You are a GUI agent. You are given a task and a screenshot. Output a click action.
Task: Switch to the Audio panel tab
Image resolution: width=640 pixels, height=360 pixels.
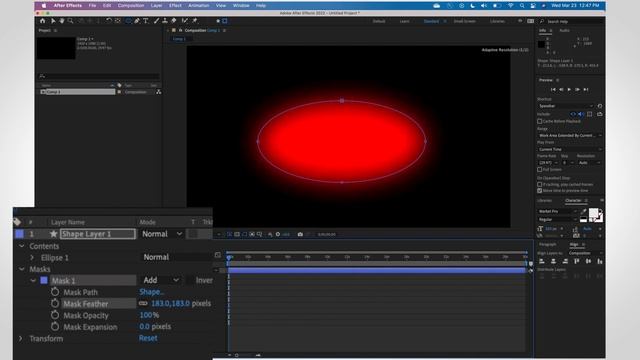(x=564, y=31)
